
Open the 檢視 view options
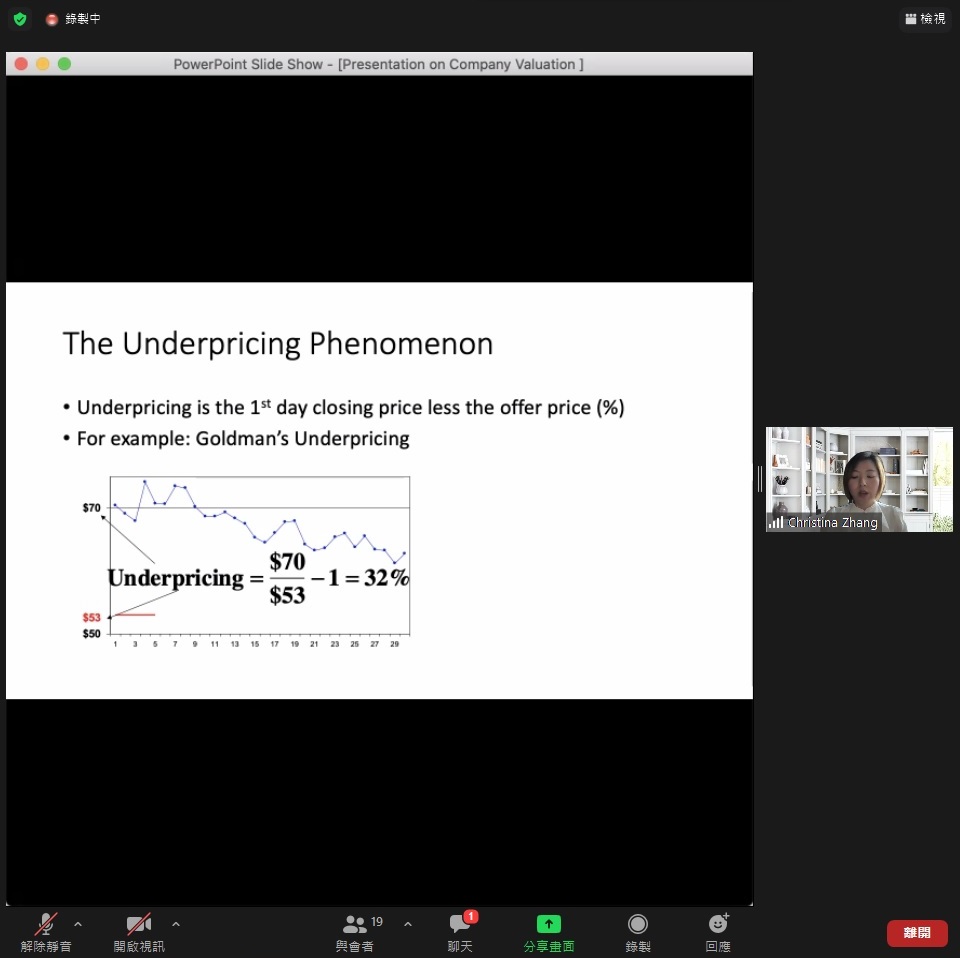pyautogui.click(x=925, y=19)
